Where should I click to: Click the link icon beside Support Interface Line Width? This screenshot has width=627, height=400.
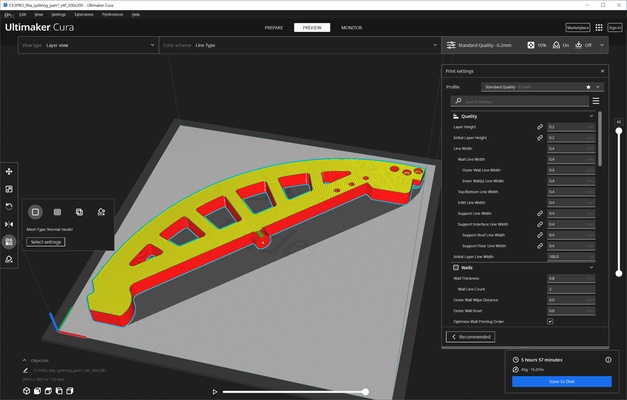pyautogui.click(x=540, y=224)
